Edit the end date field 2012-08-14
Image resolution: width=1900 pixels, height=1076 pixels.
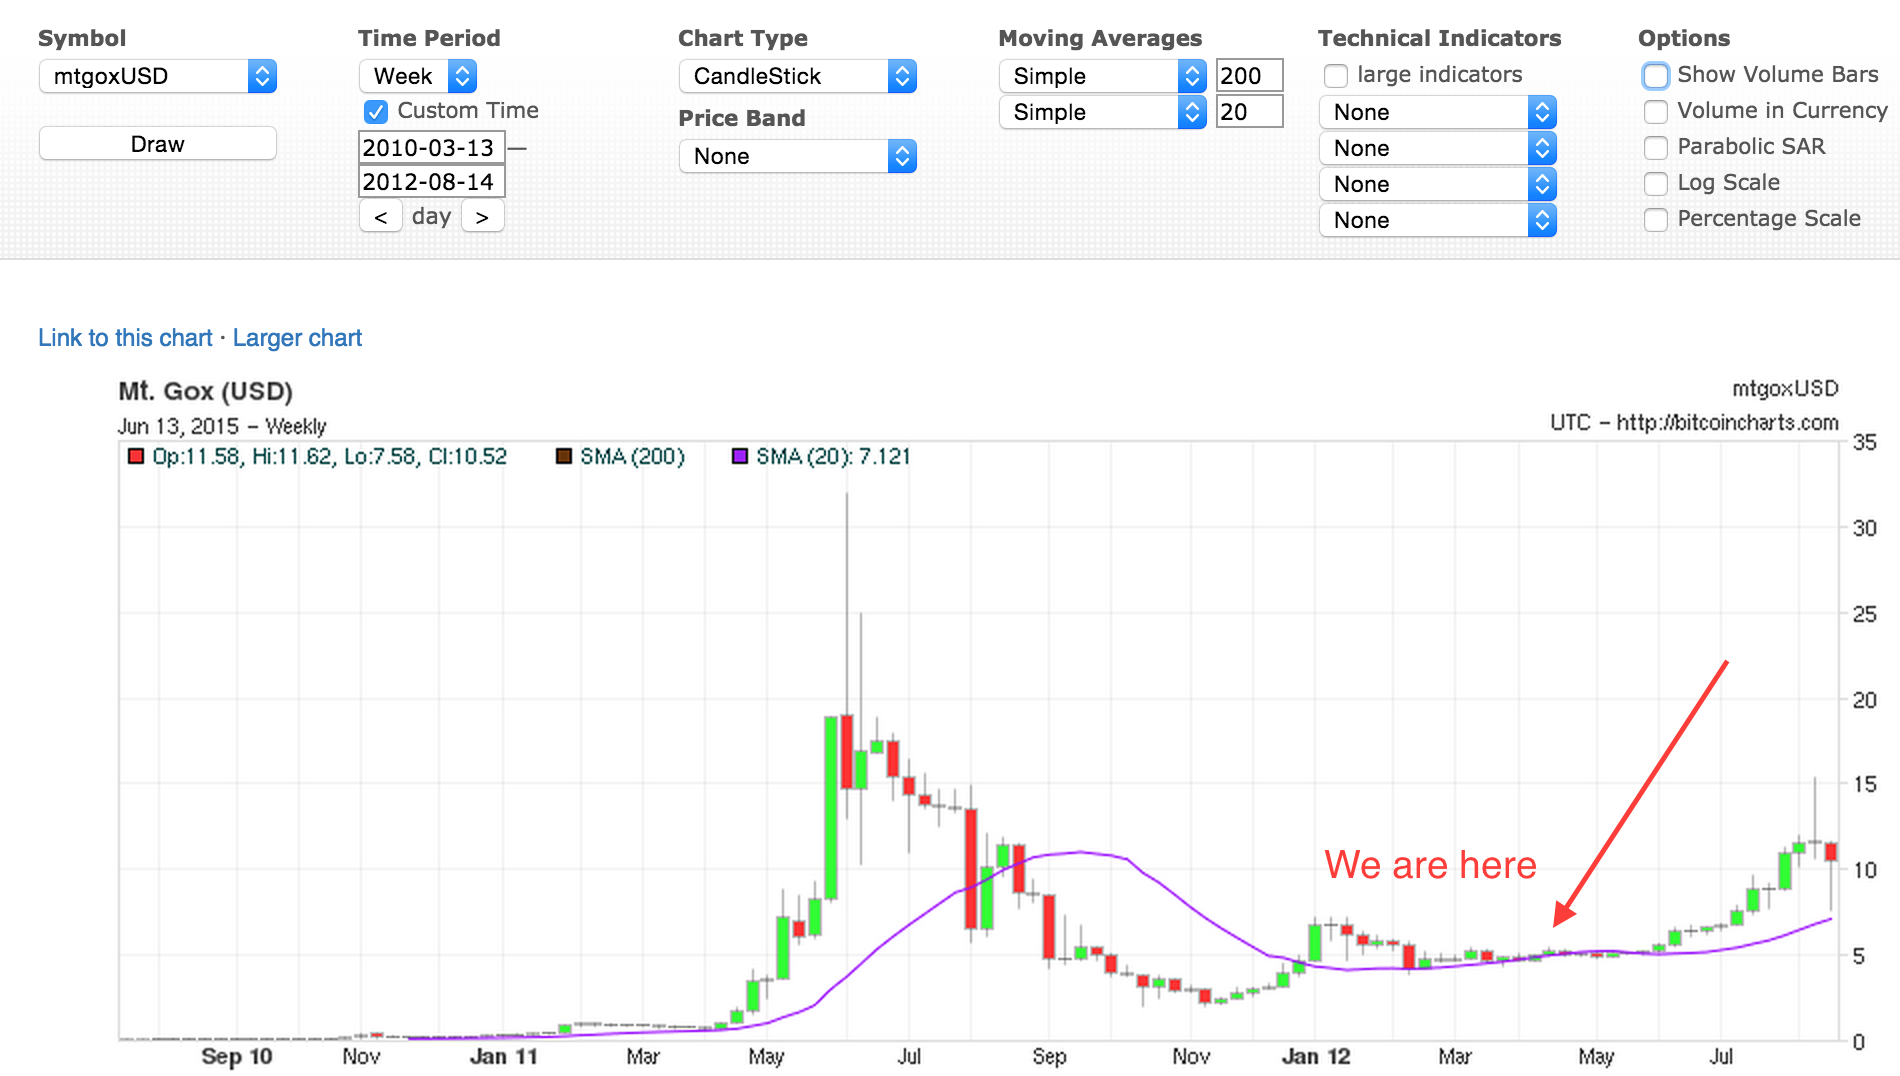[432, 181]
